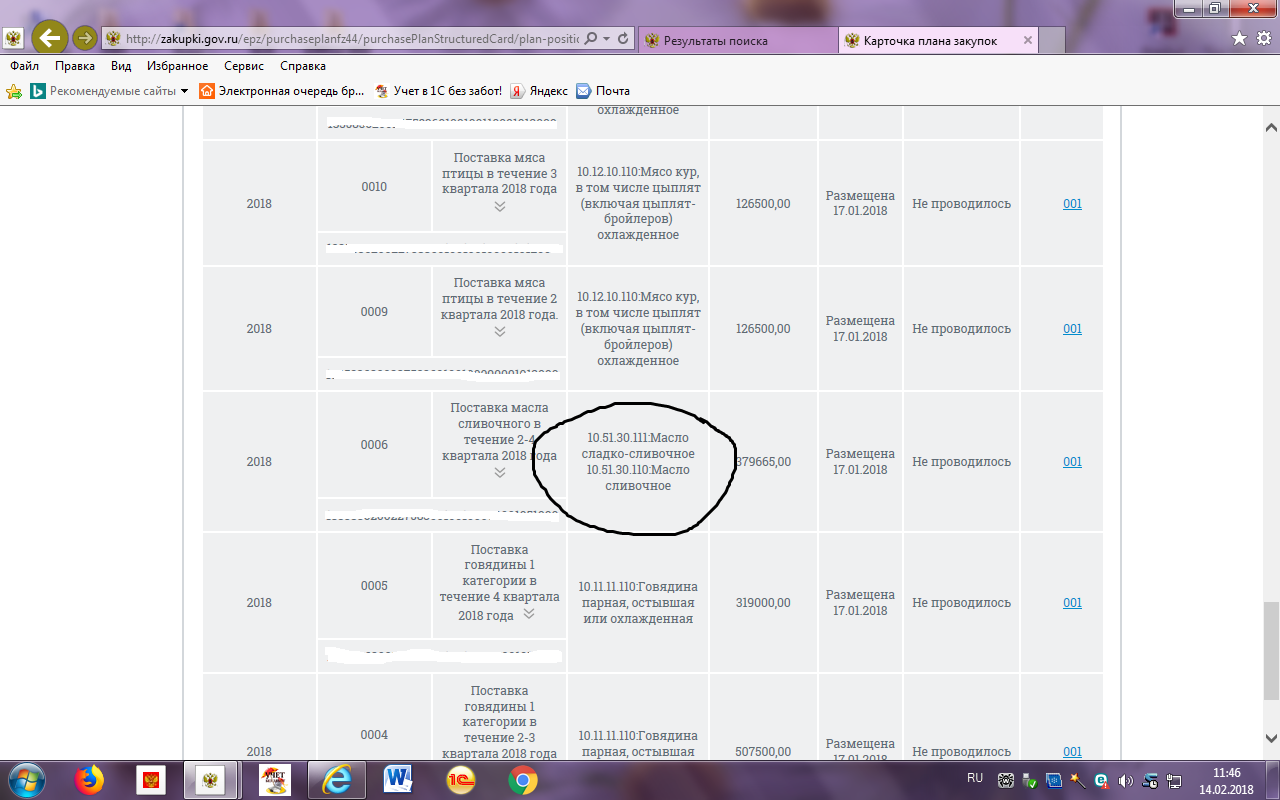Open the Рекомендуемые сайты dropdown arrow
The image size is (1280, 800).
[184, 91]
